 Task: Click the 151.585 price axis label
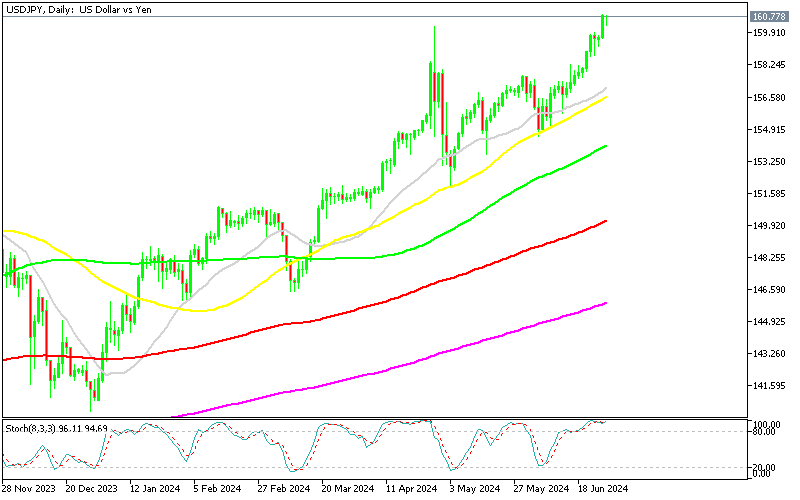coord(769,193)
